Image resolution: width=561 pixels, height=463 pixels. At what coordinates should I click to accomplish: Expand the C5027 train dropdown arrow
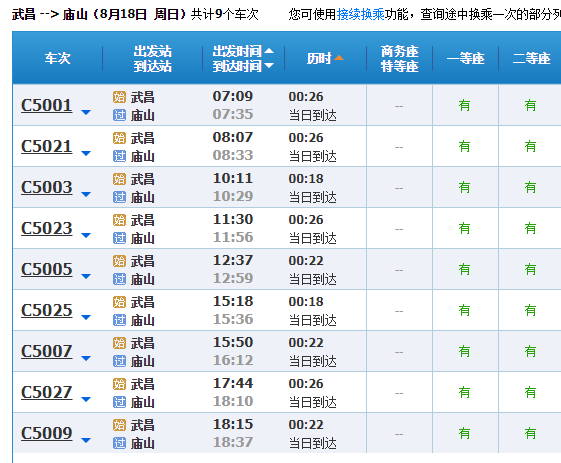[x=86, y=399]
